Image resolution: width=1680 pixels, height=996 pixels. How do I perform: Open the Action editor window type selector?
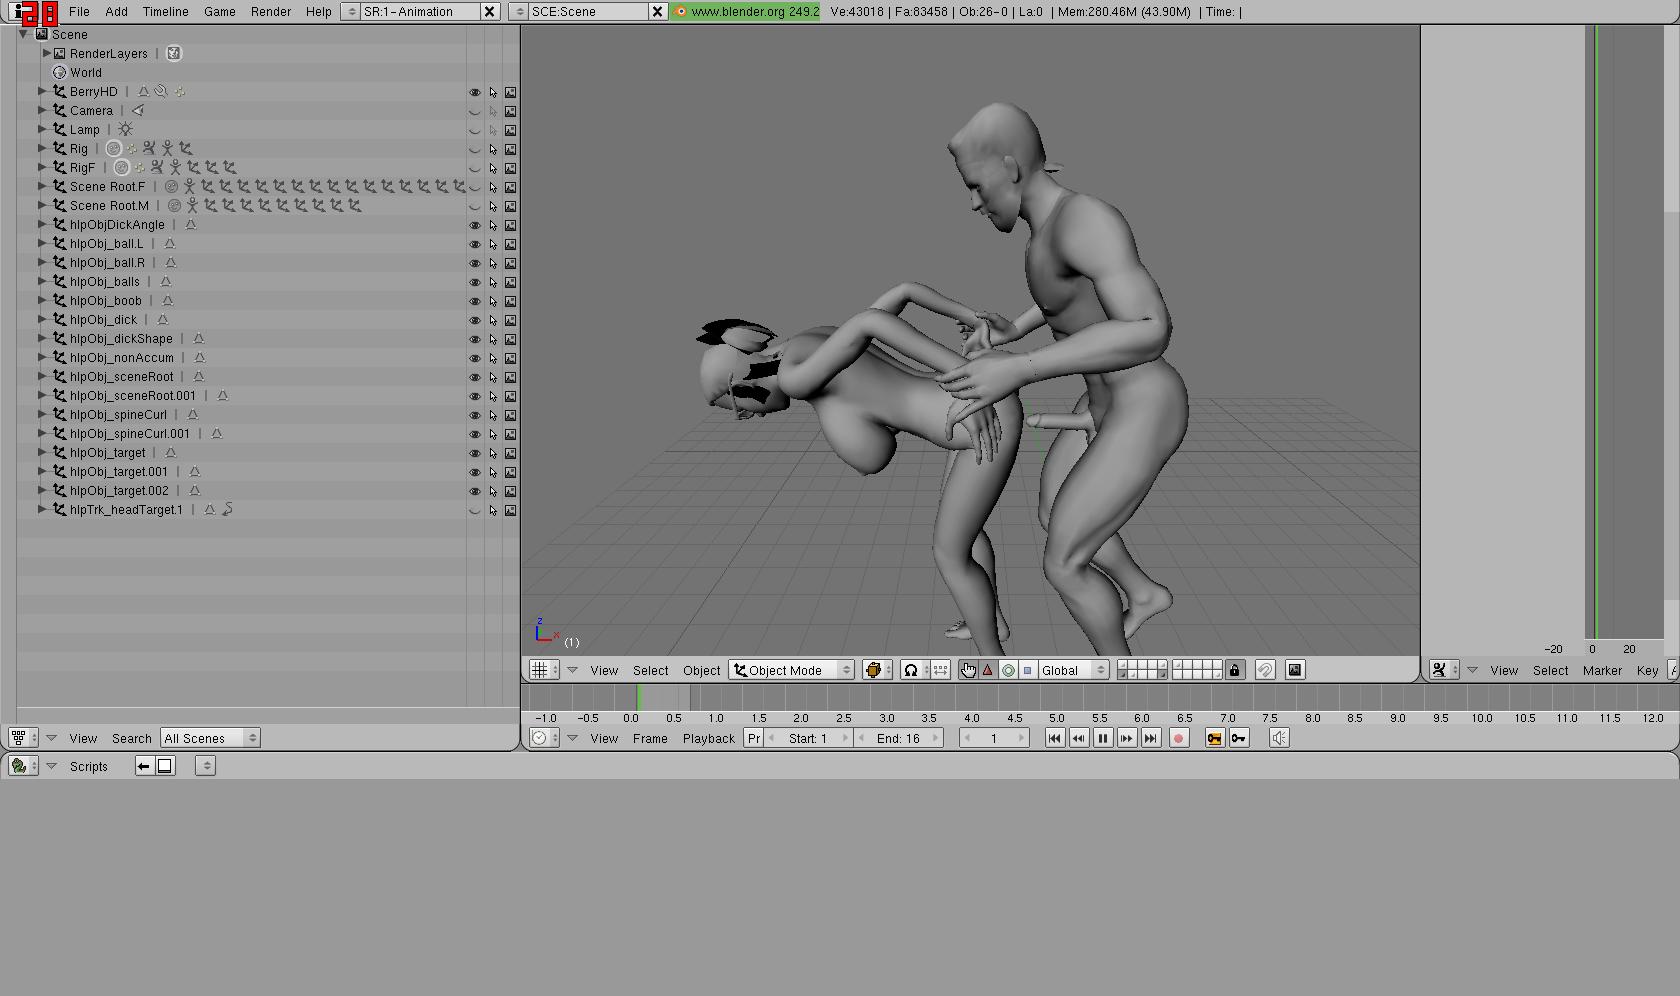click(1444, 670)
